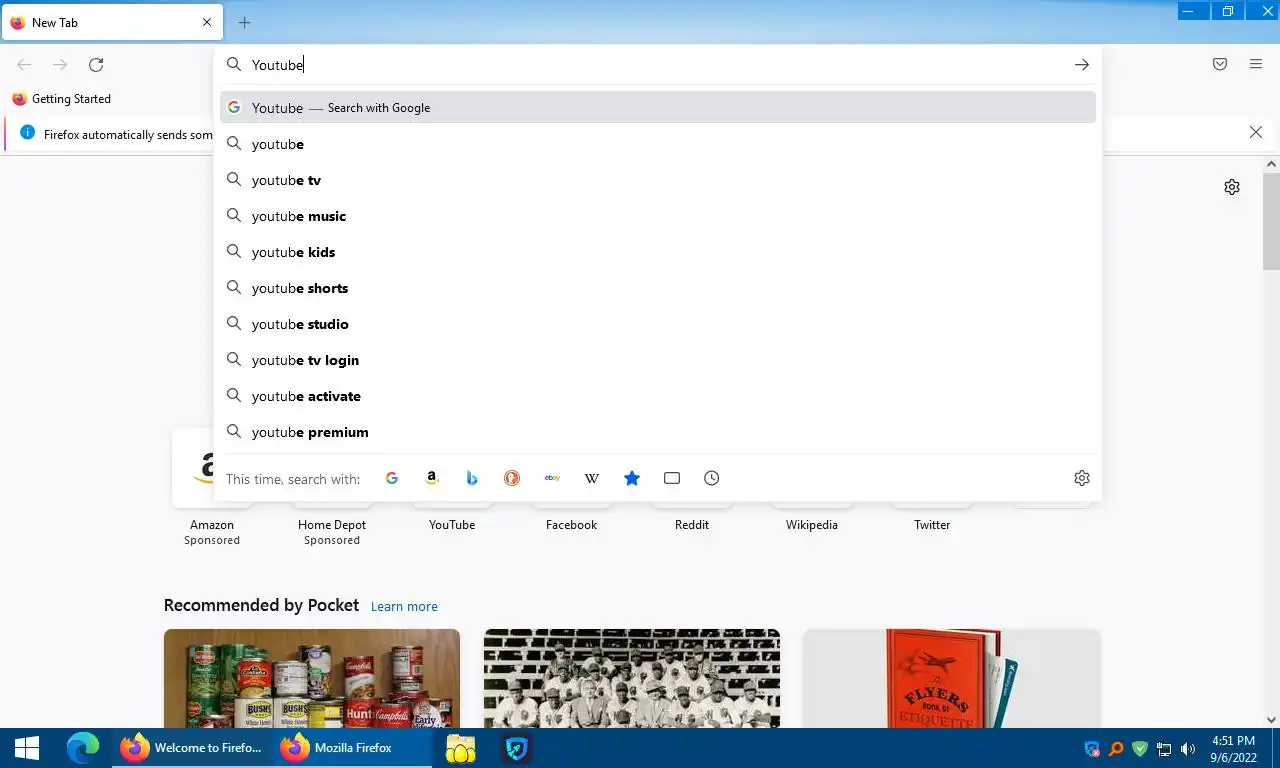Viewport: 1280px width, 768px height.
Task: Click the Go arrow in address bar
Action: click(1082, 65)
